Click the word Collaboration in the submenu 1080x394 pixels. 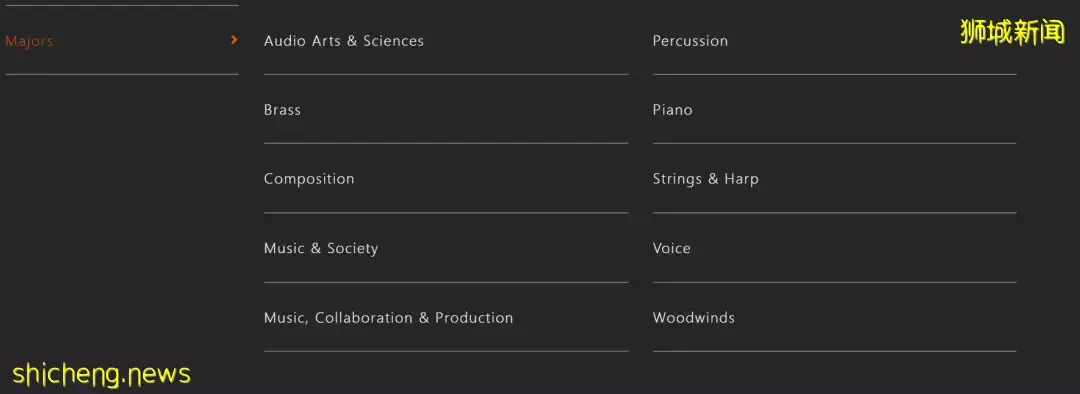(364, 318)
